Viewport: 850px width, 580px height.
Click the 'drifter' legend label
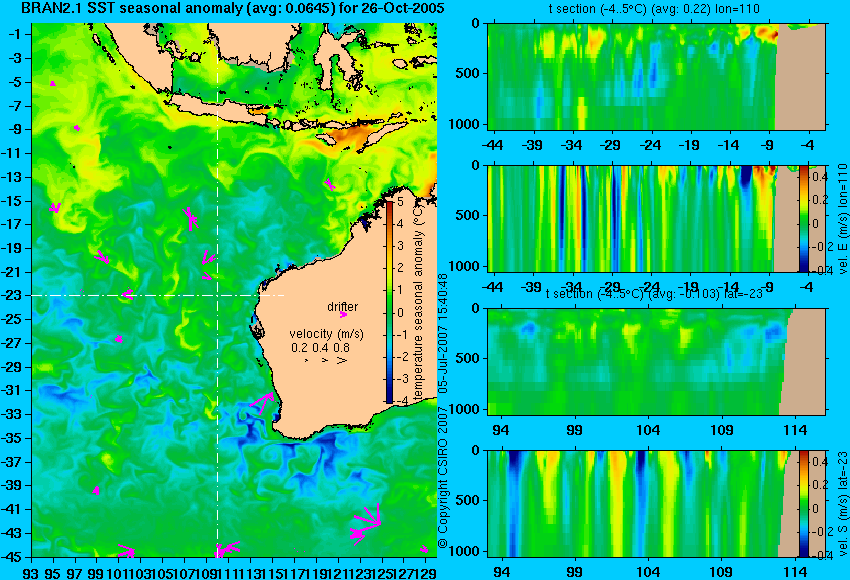(x=343, y=307)
